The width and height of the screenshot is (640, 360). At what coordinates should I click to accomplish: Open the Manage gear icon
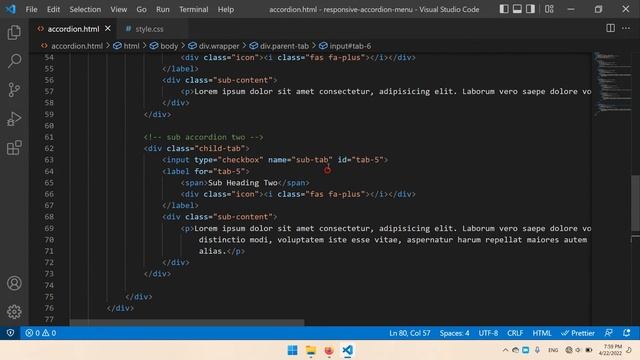(14, 312)
